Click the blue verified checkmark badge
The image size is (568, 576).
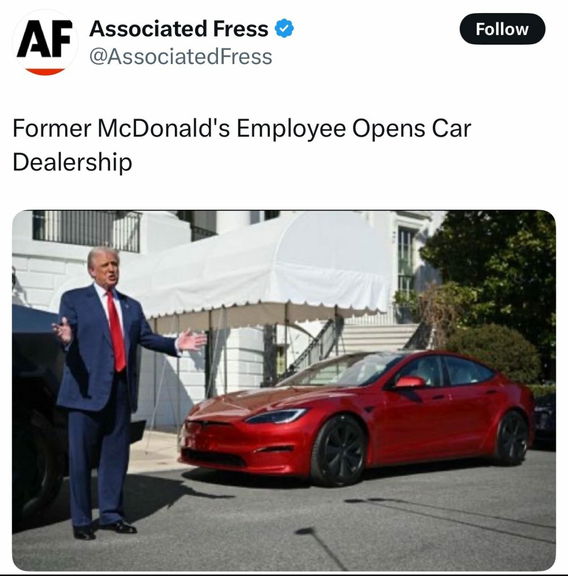pyautogui.click(x=284, y=29)
